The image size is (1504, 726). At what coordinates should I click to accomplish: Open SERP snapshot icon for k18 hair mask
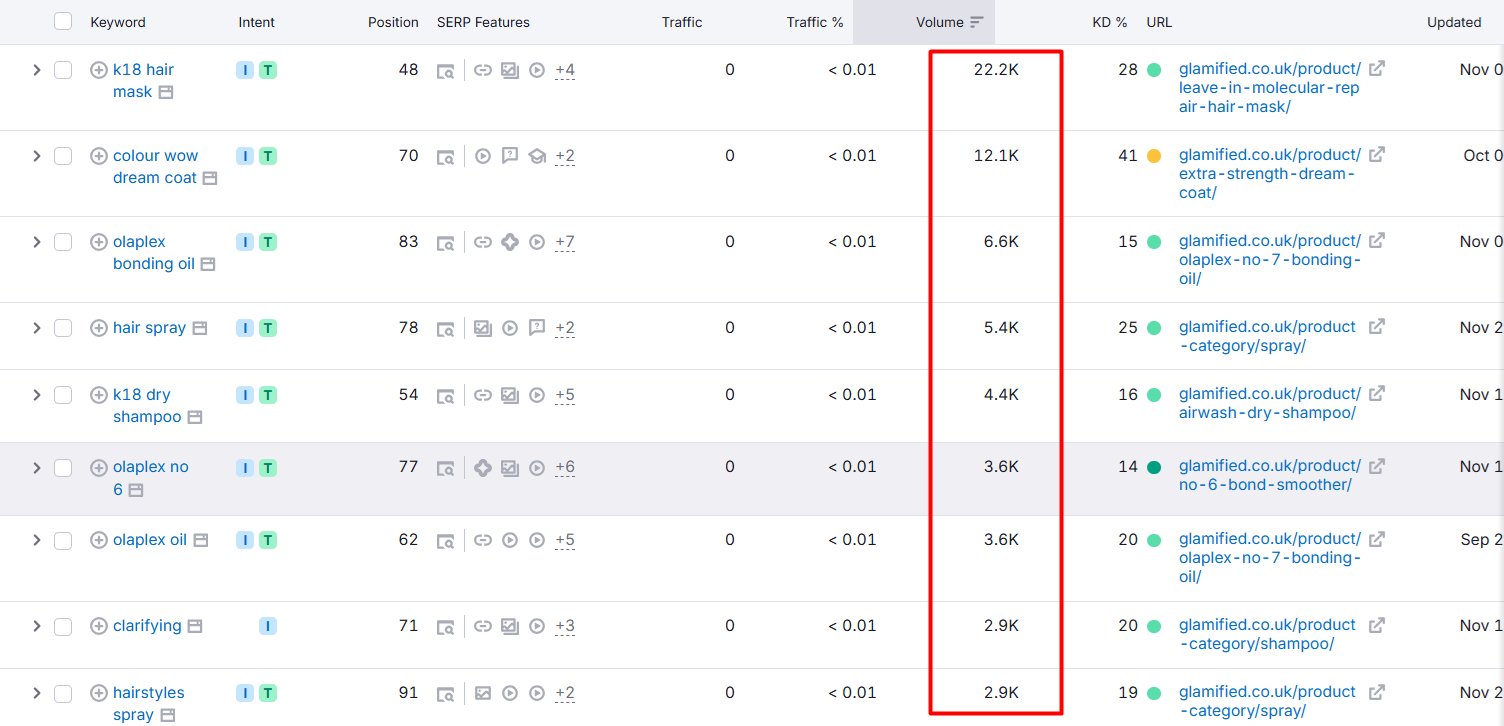[x=166, y=92]
